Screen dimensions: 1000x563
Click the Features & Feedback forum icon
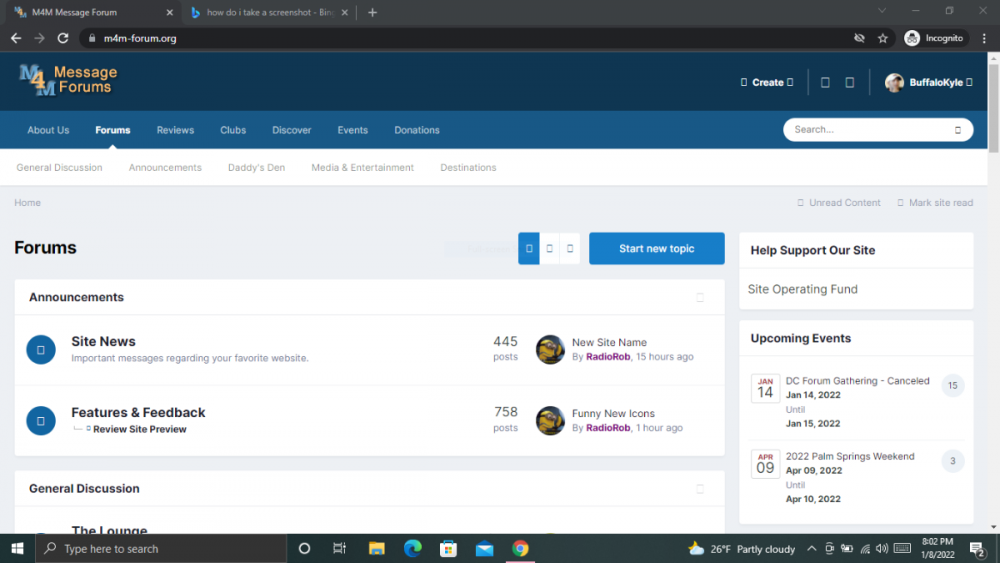coord(41,421)
